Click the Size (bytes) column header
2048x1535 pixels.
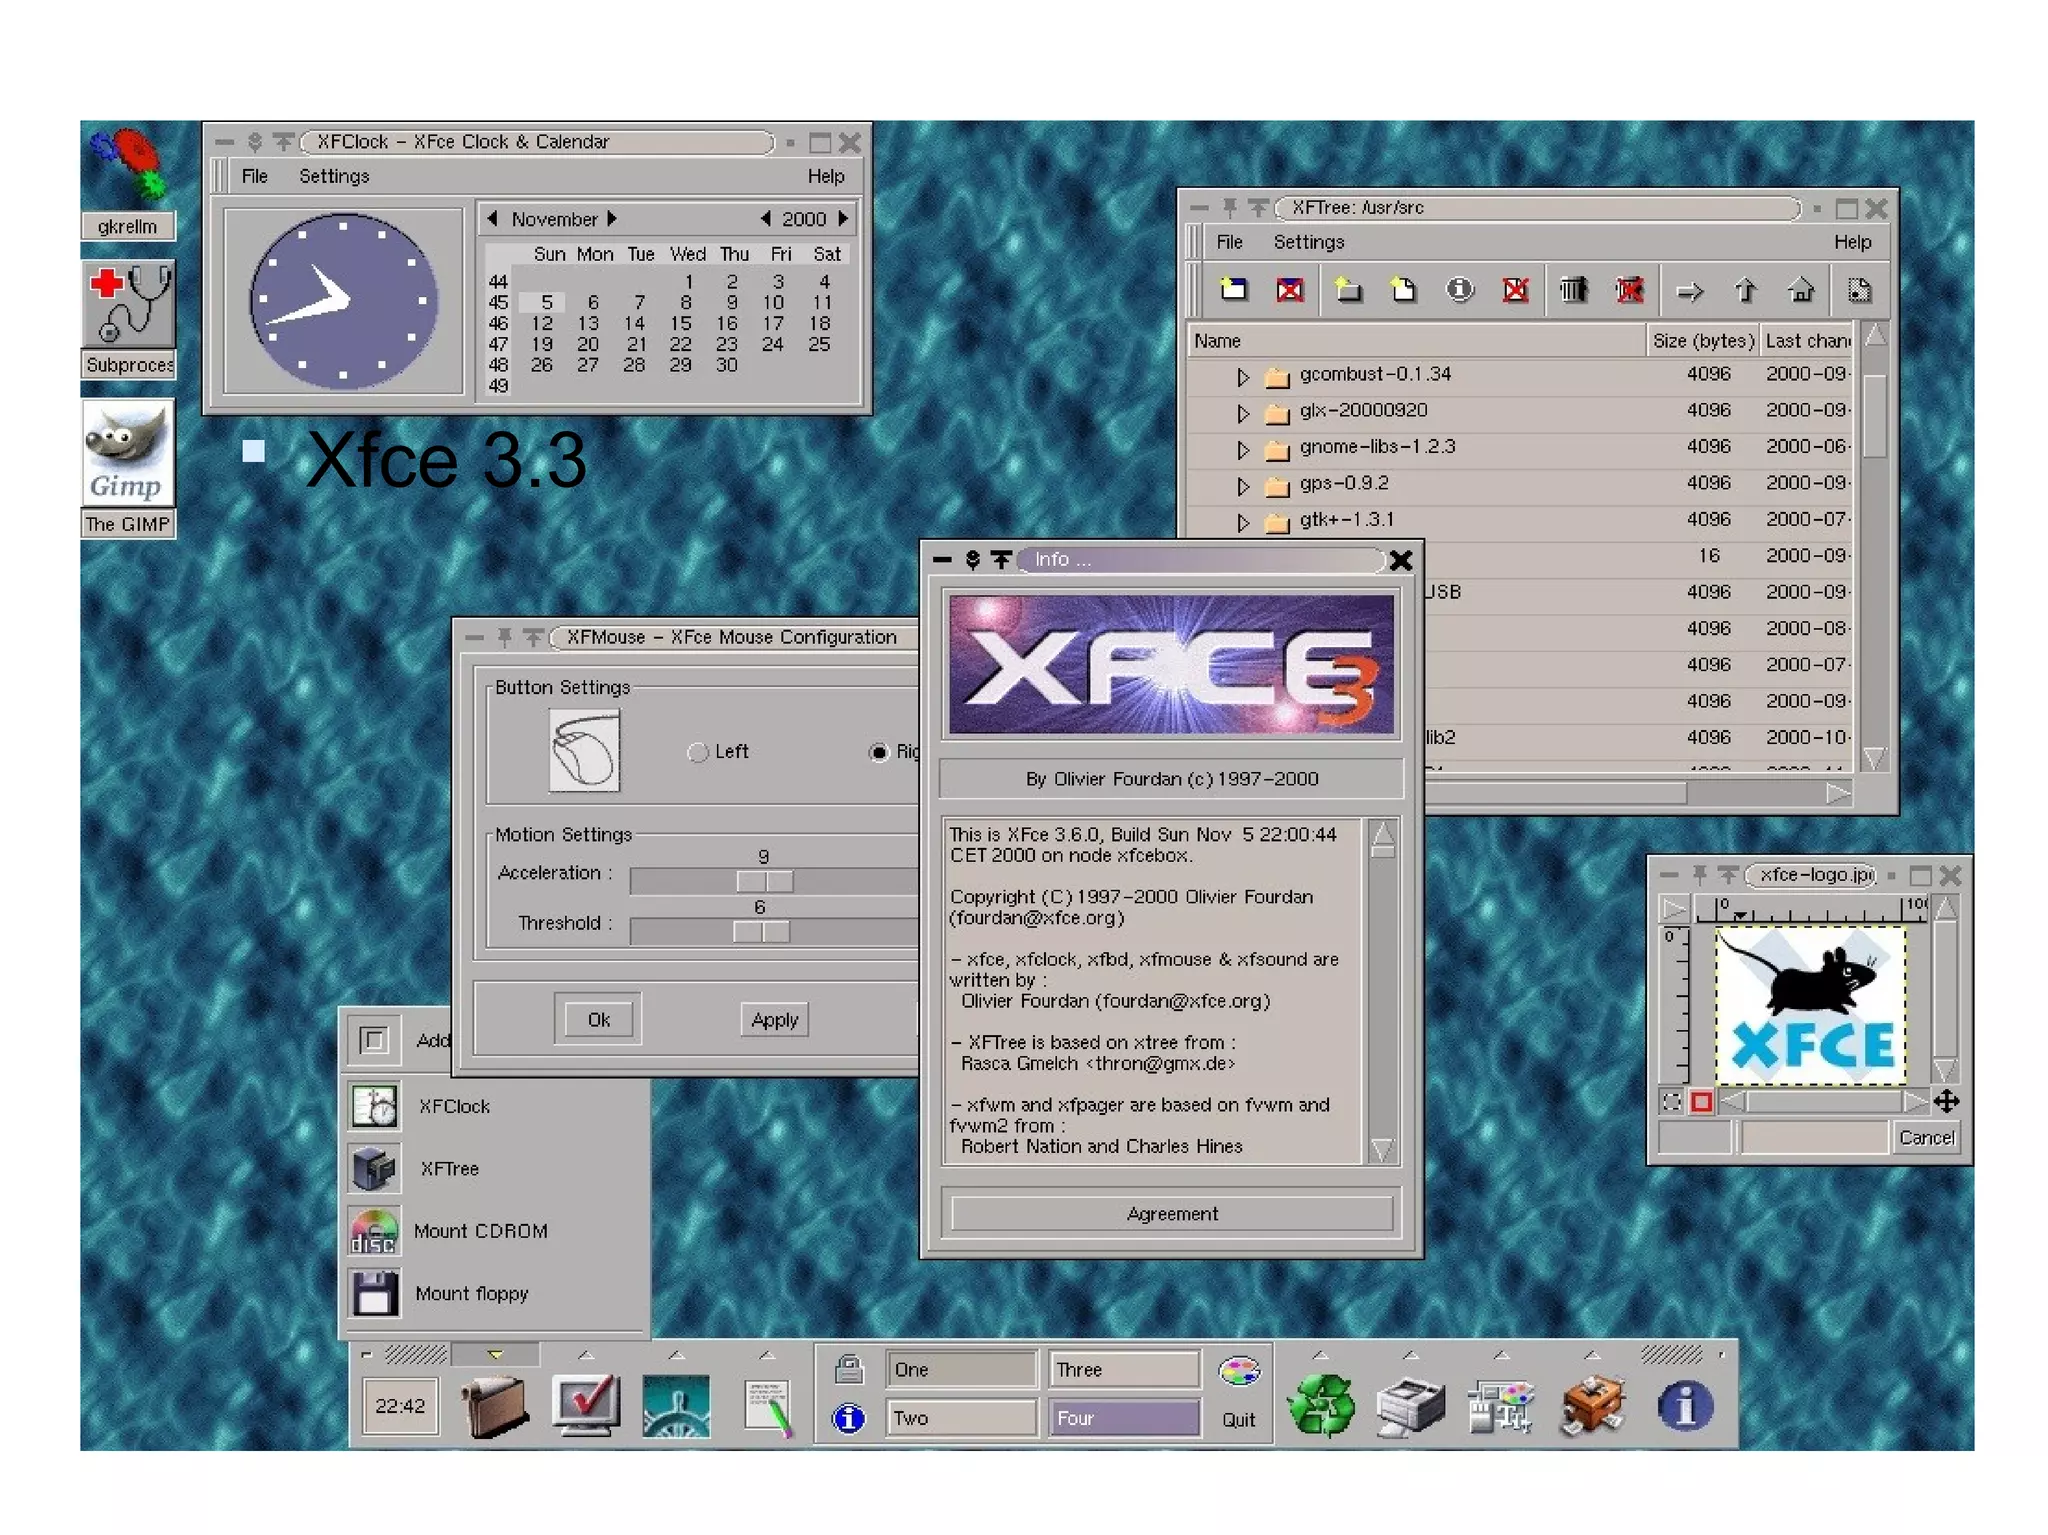(x=1703, y=341)
